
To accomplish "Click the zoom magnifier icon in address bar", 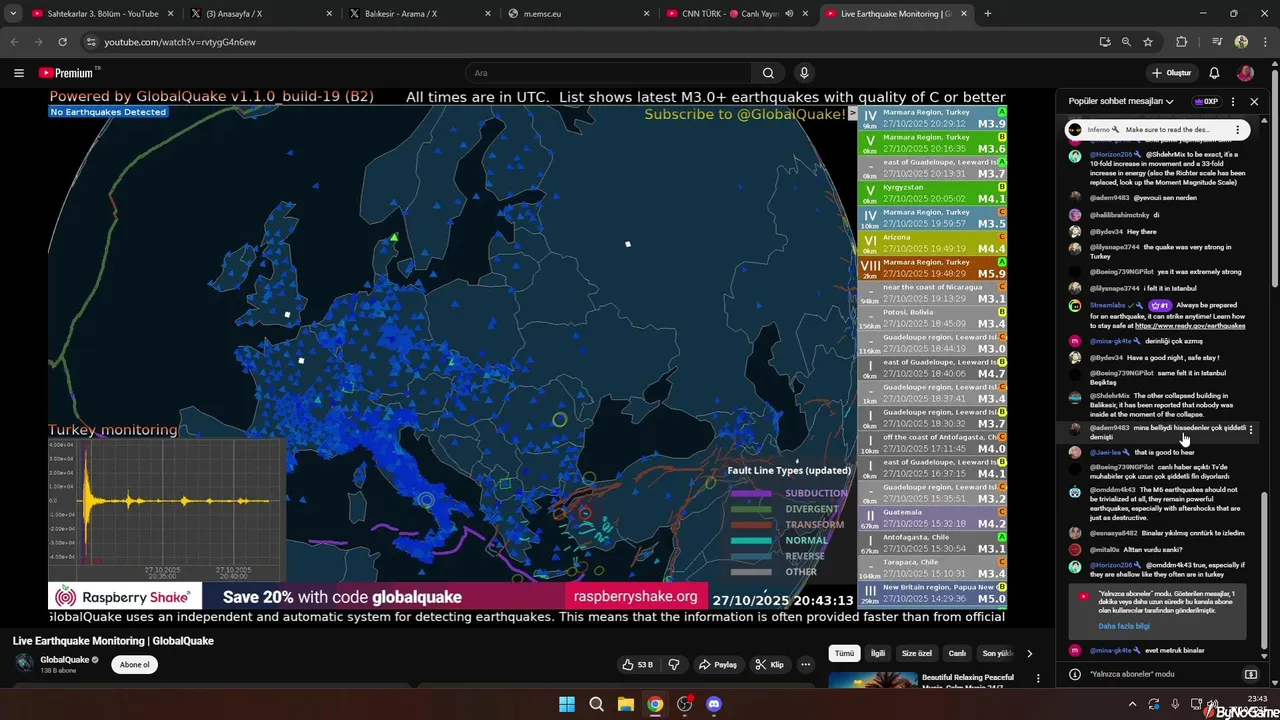I will coord(1126,42).
